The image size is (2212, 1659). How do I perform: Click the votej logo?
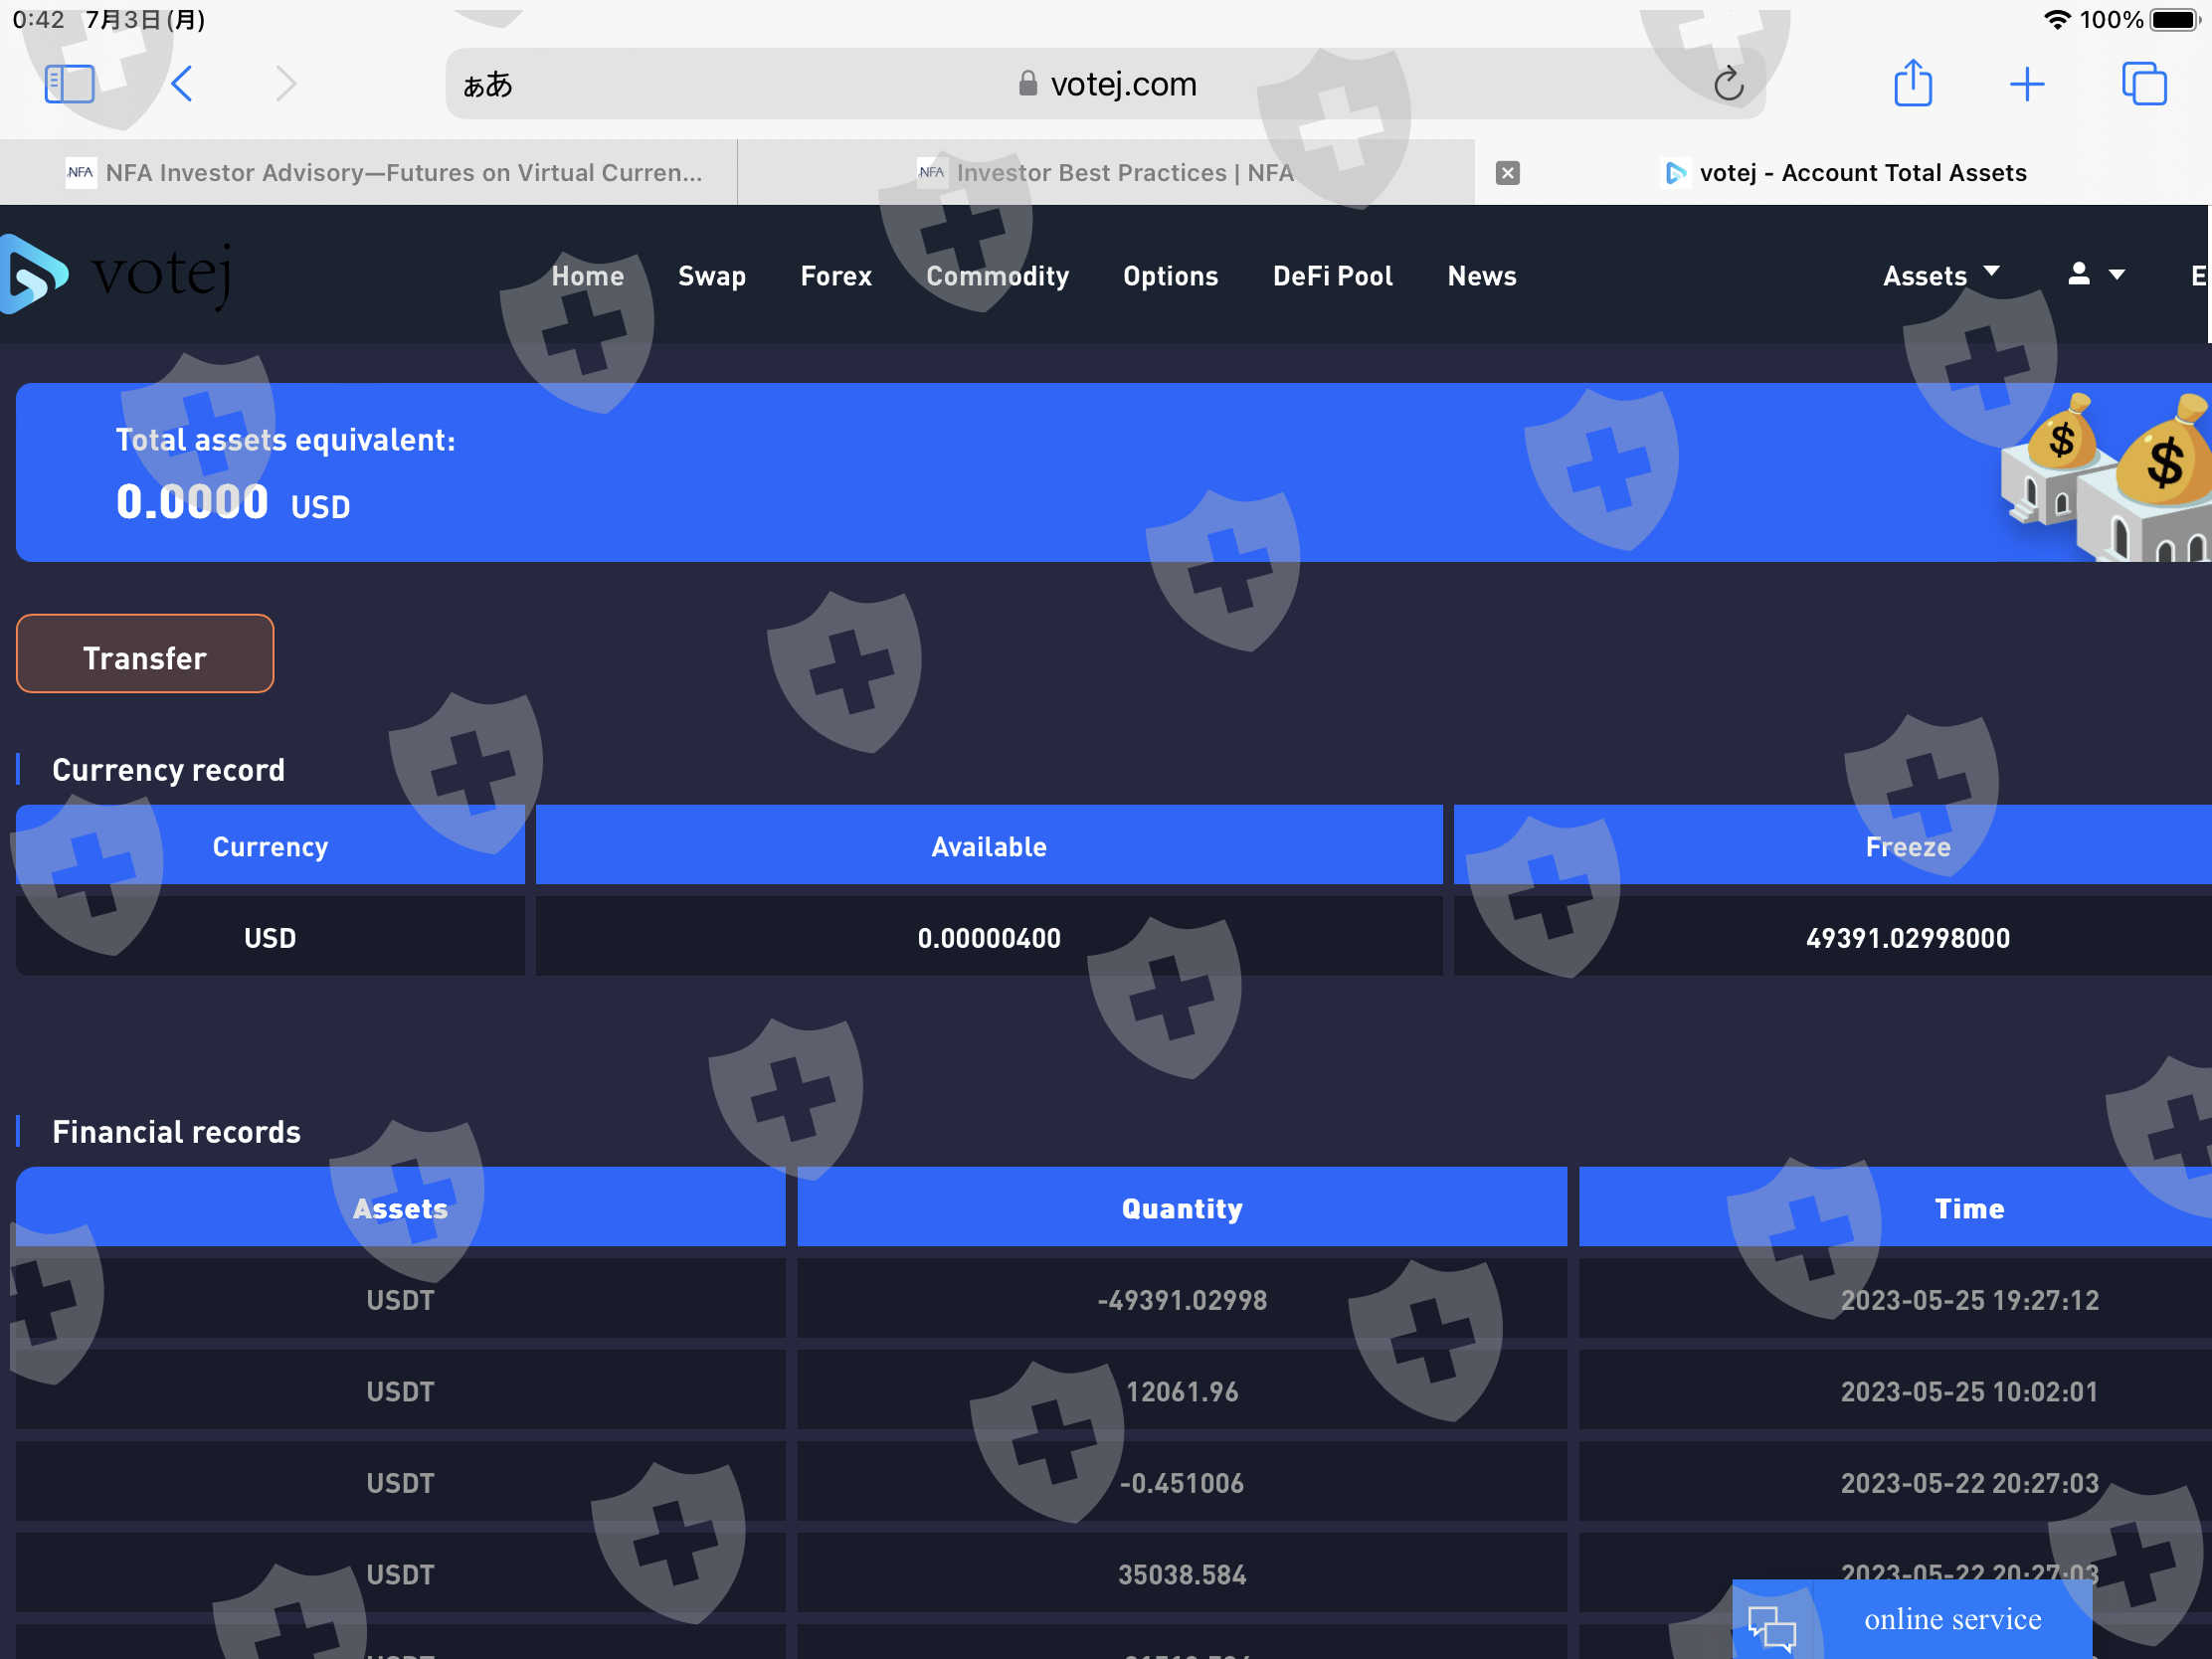click(118, 274)
